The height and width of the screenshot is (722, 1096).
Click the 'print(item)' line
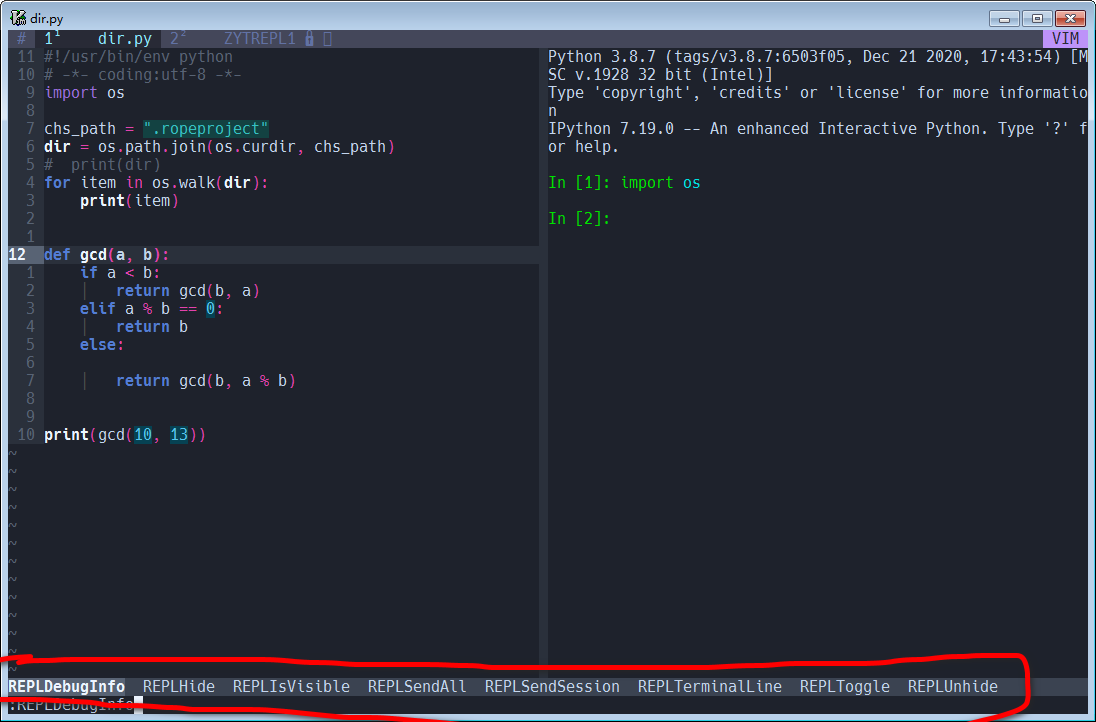point(129,201)
